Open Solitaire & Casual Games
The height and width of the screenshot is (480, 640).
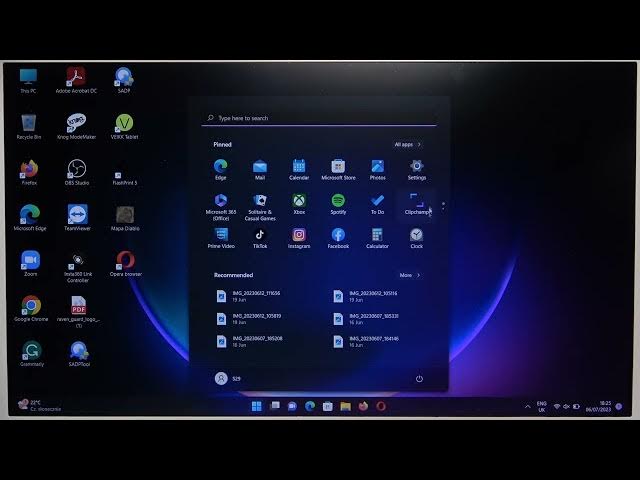[260, 207]
